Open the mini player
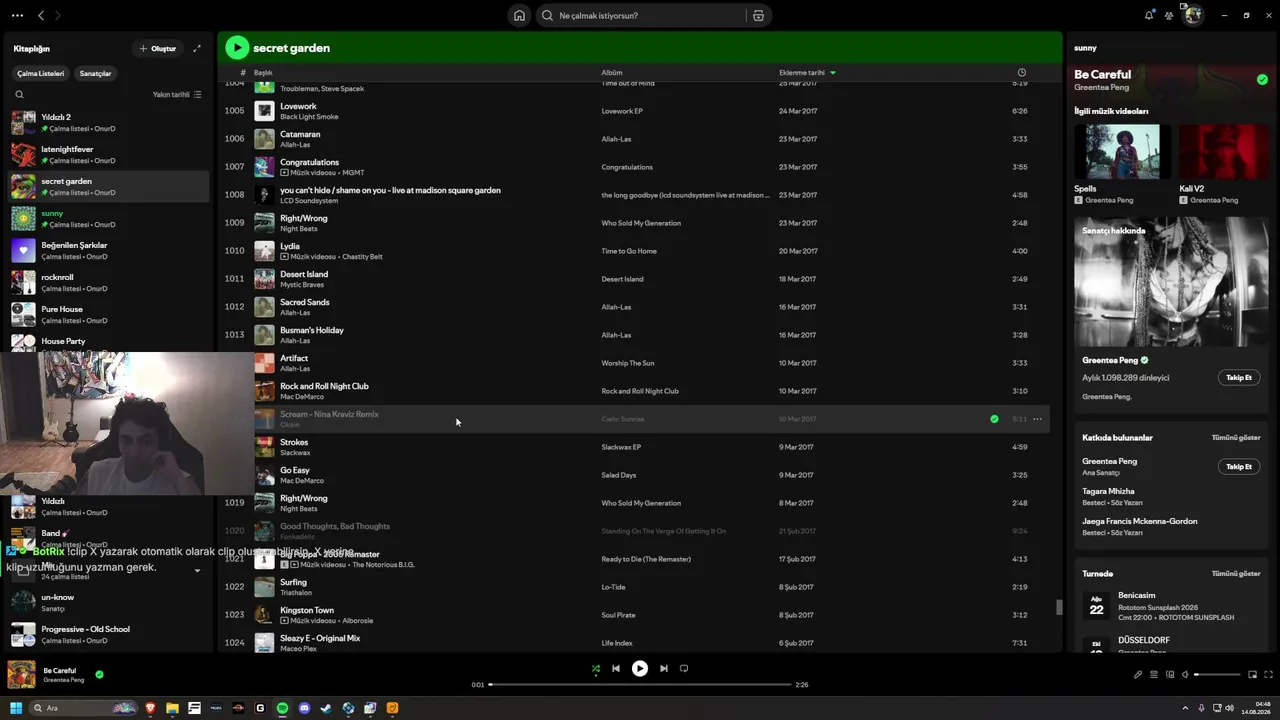The image size is (1280, 720). [x=1252, y=675]
